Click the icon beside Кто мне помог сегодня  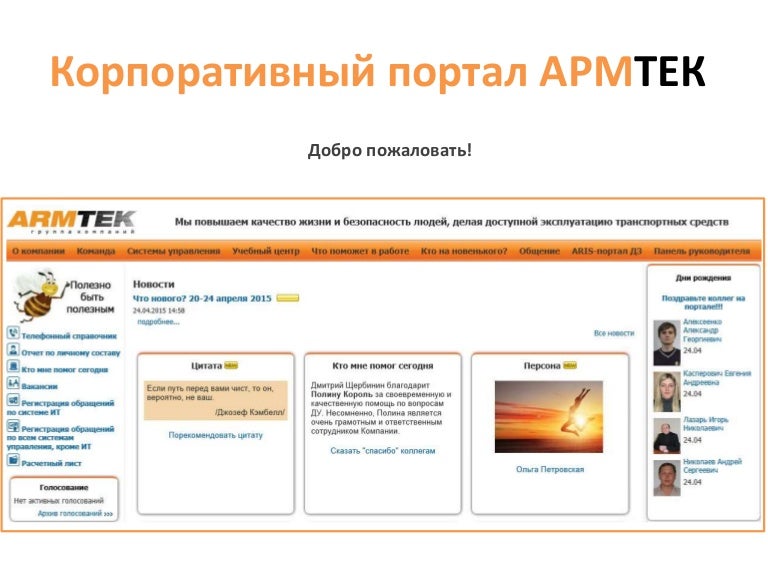pyautogui.click(x=13, y=368)
